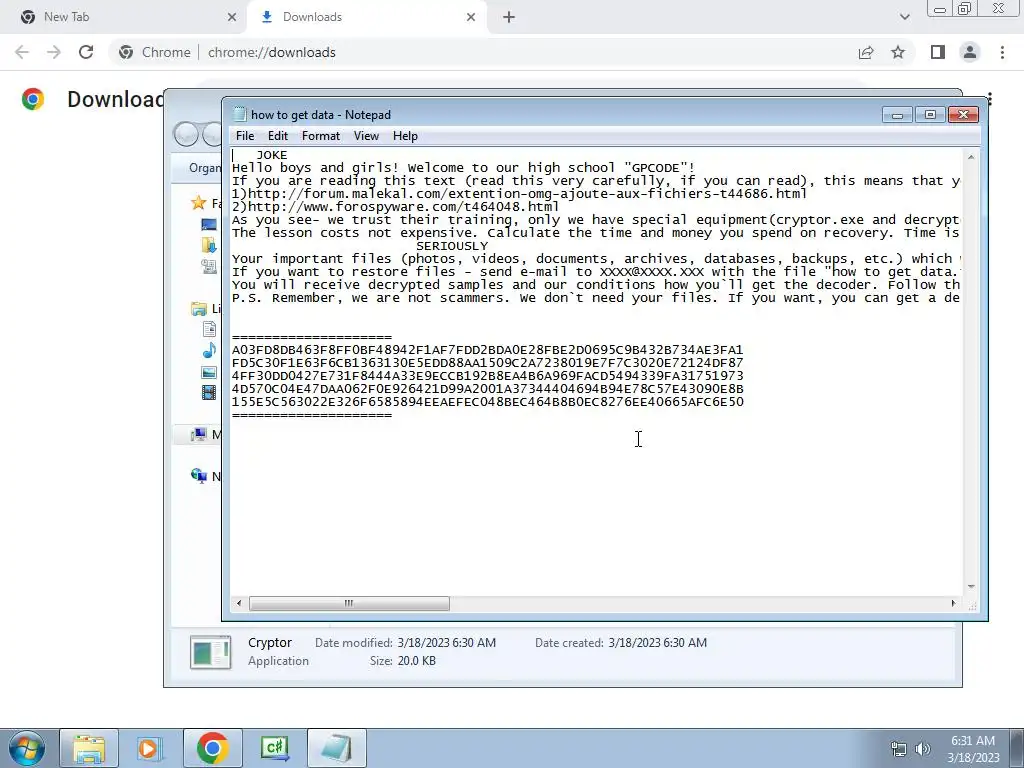Open Windows Media Player from taskbar
Screen dimensions: 1024x768
[149, 748]
